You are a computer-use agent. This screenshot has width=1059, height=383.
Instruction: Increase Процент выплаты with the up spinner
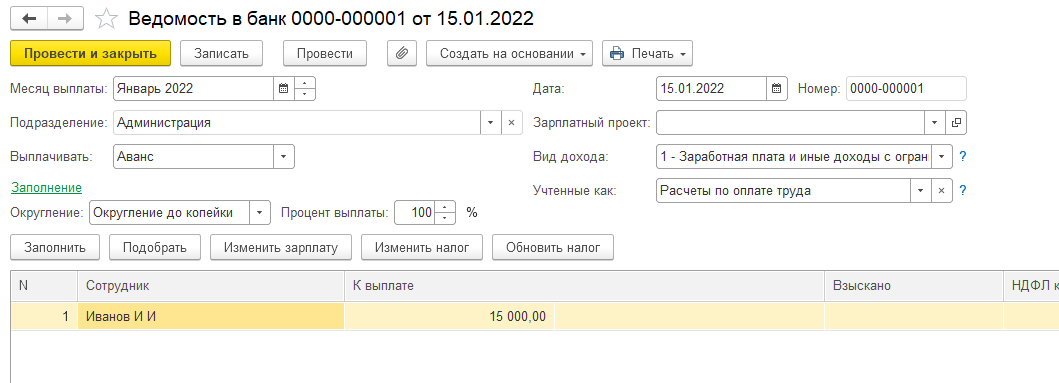point(446,207)
